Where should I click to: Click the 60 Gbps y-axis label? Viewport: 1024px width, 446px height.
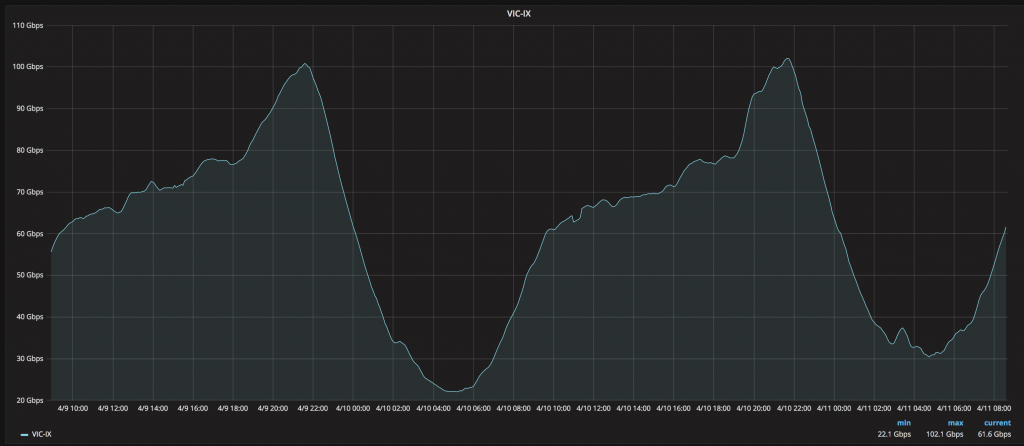tap(29, 233)
